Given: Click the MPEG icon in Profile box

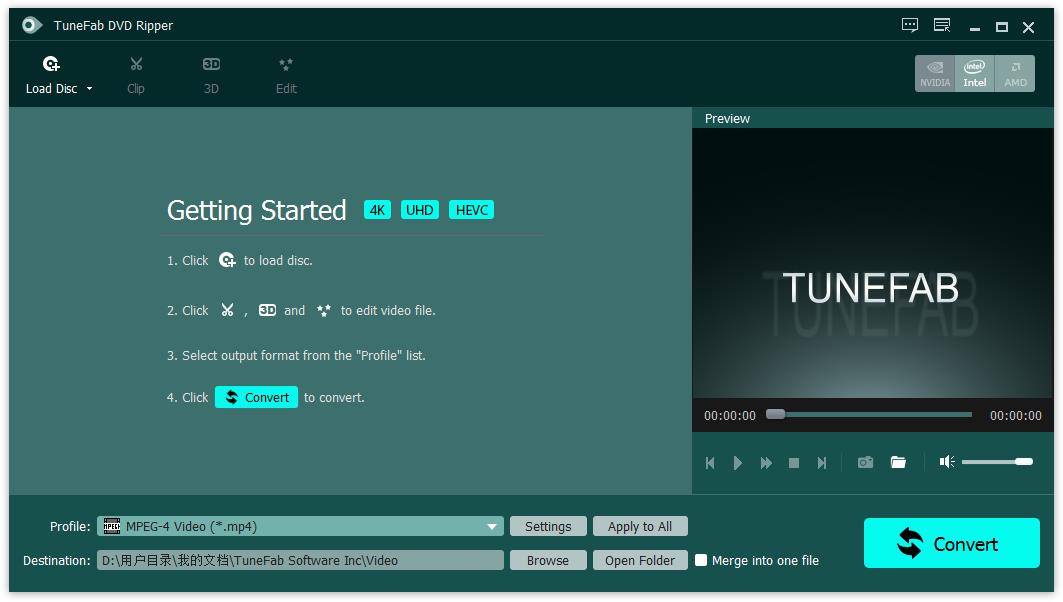Looking at the screenshot, I should tap(112, 526).
